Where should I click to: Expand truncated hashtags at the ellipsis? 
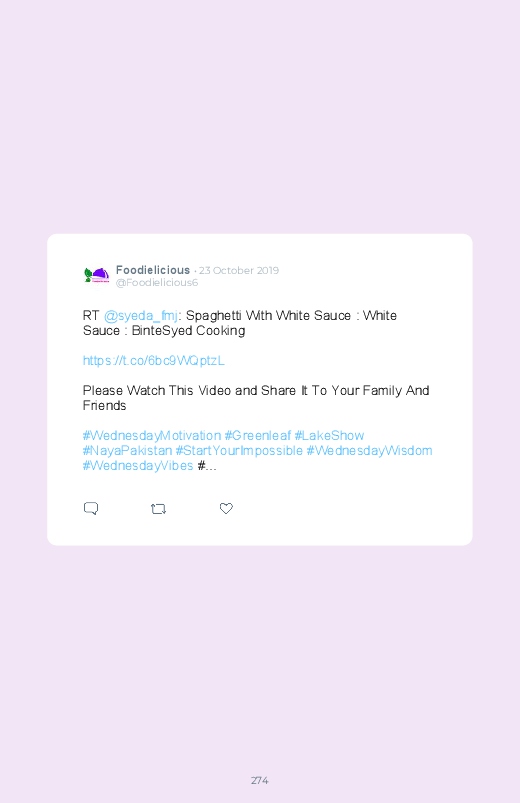[207, 466]
